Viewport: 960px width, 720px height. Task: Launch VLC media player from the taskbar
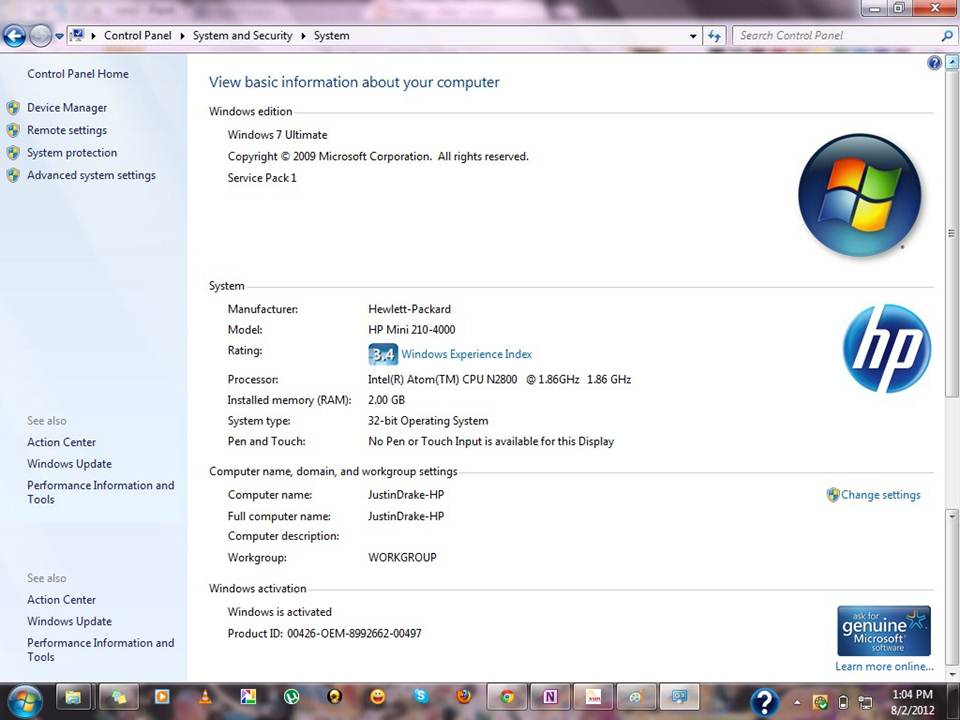(206, 697)
